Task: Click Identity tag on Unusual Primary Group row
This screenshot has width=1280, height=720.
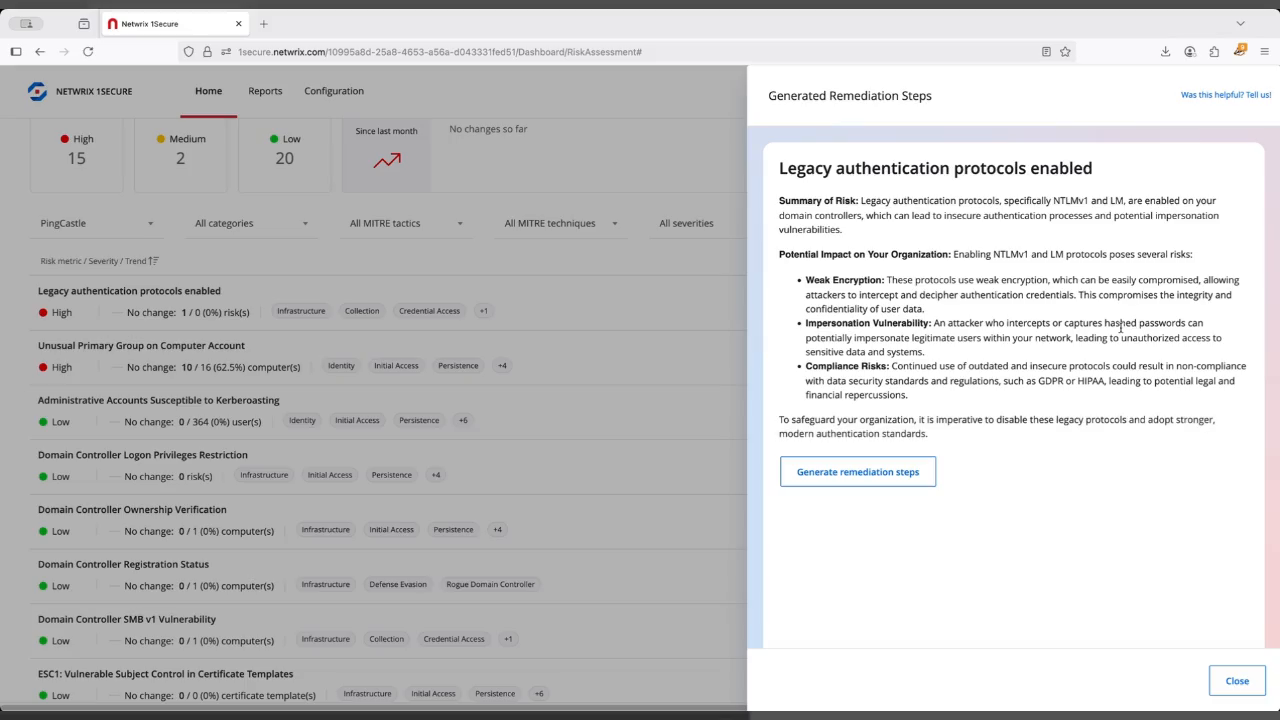Action: click(x=341, y=366)
